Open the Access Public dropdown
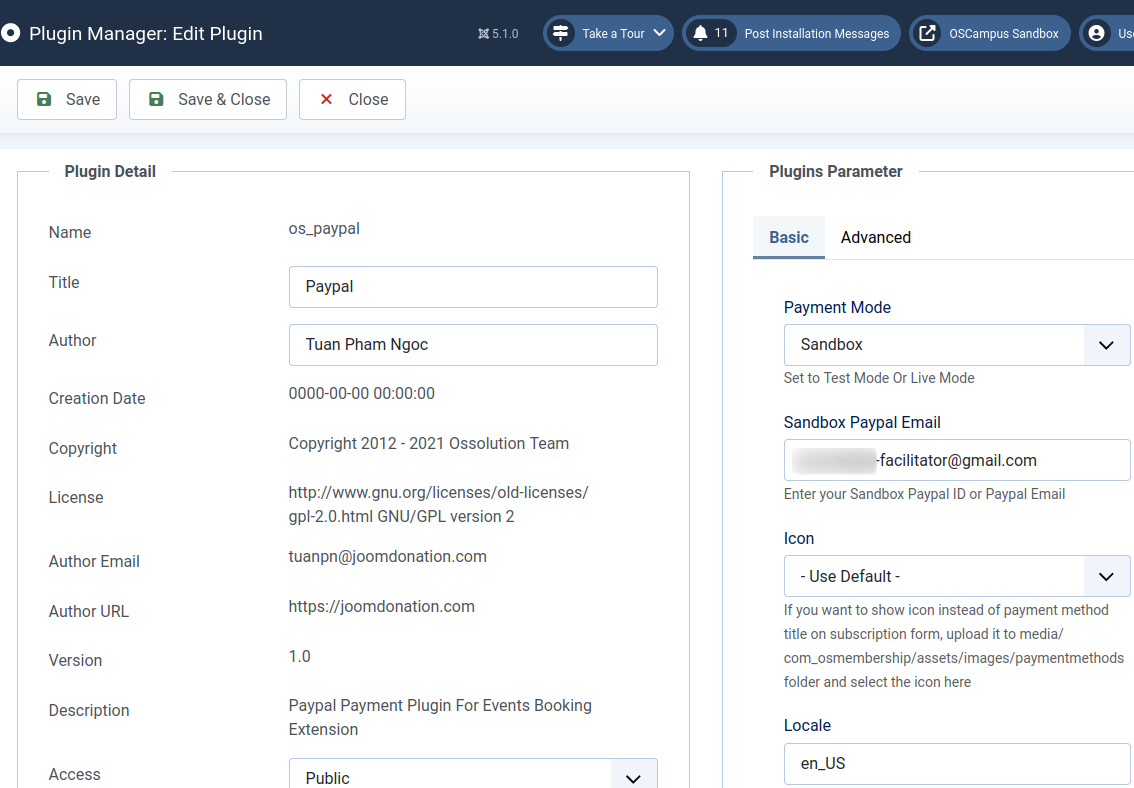1134x788 pixels. tap(473, 774)
